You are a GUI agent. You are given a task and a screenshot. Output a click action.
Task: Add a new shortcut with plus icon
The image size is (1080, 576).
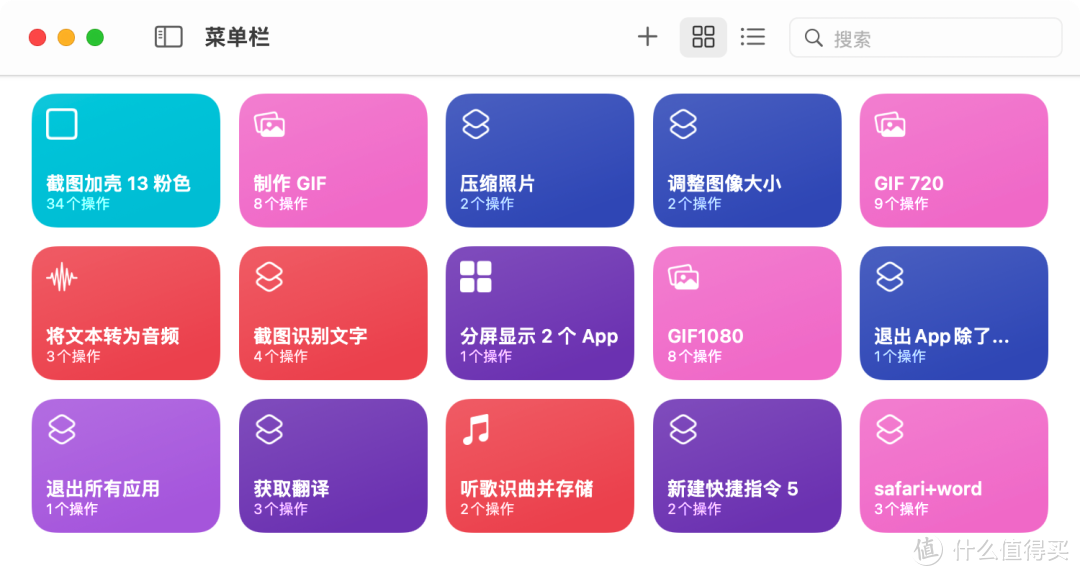point(647,37)
